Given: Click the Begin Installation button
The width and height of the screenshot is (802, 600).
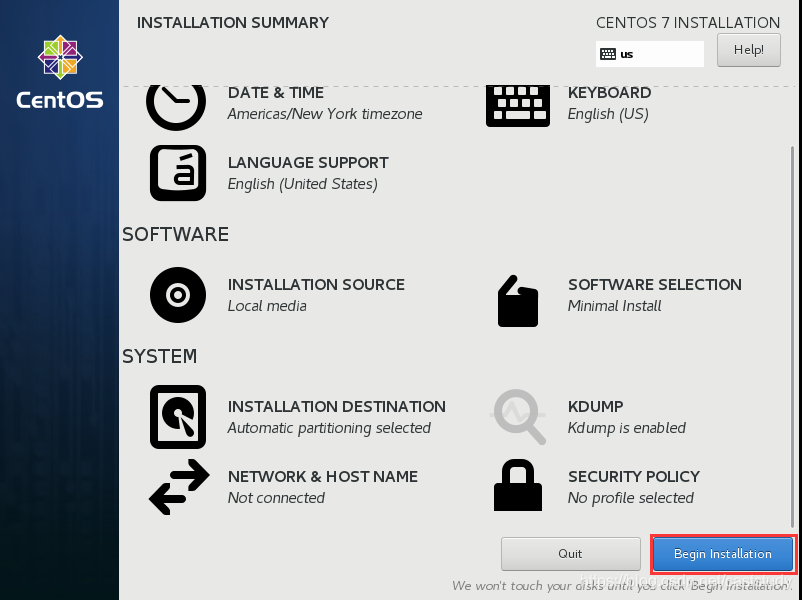Looking at the screenshot, I should coord(723,554).
